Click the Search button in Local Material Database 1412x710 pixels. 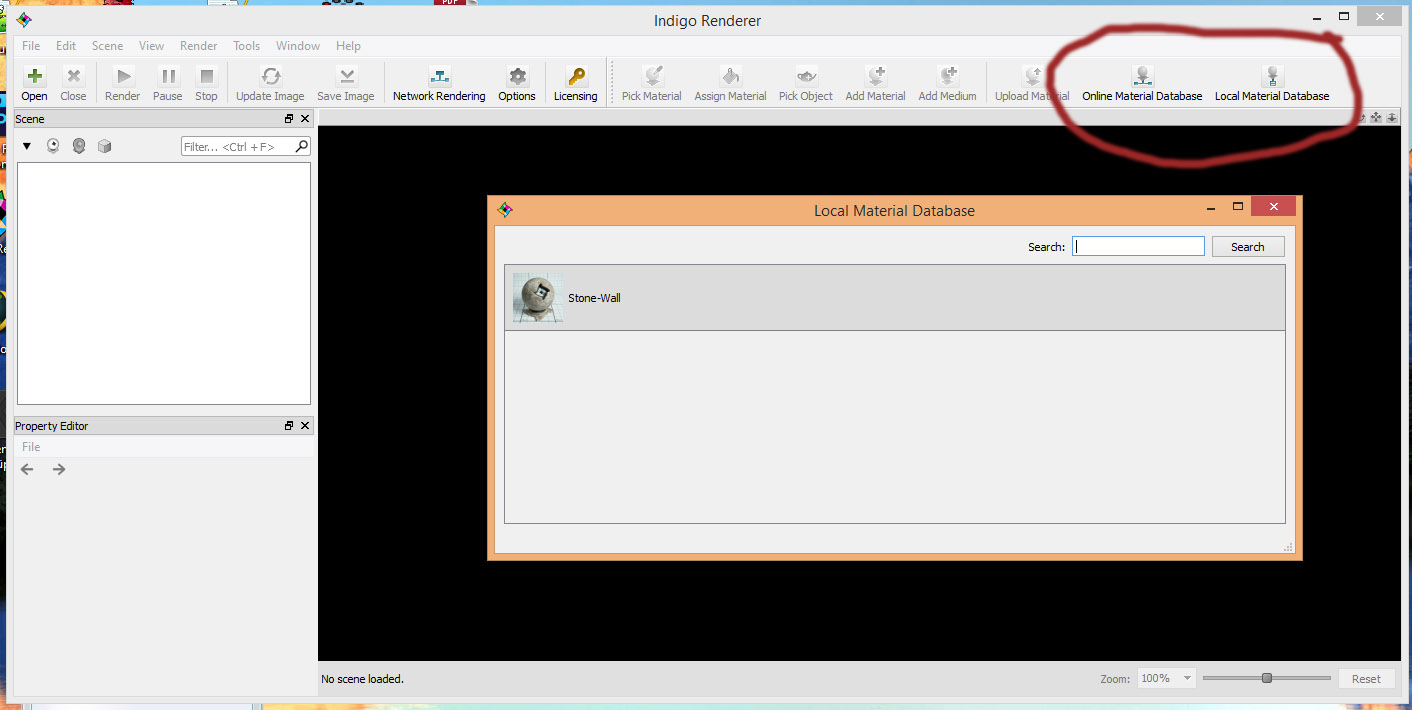(1248, 247)
